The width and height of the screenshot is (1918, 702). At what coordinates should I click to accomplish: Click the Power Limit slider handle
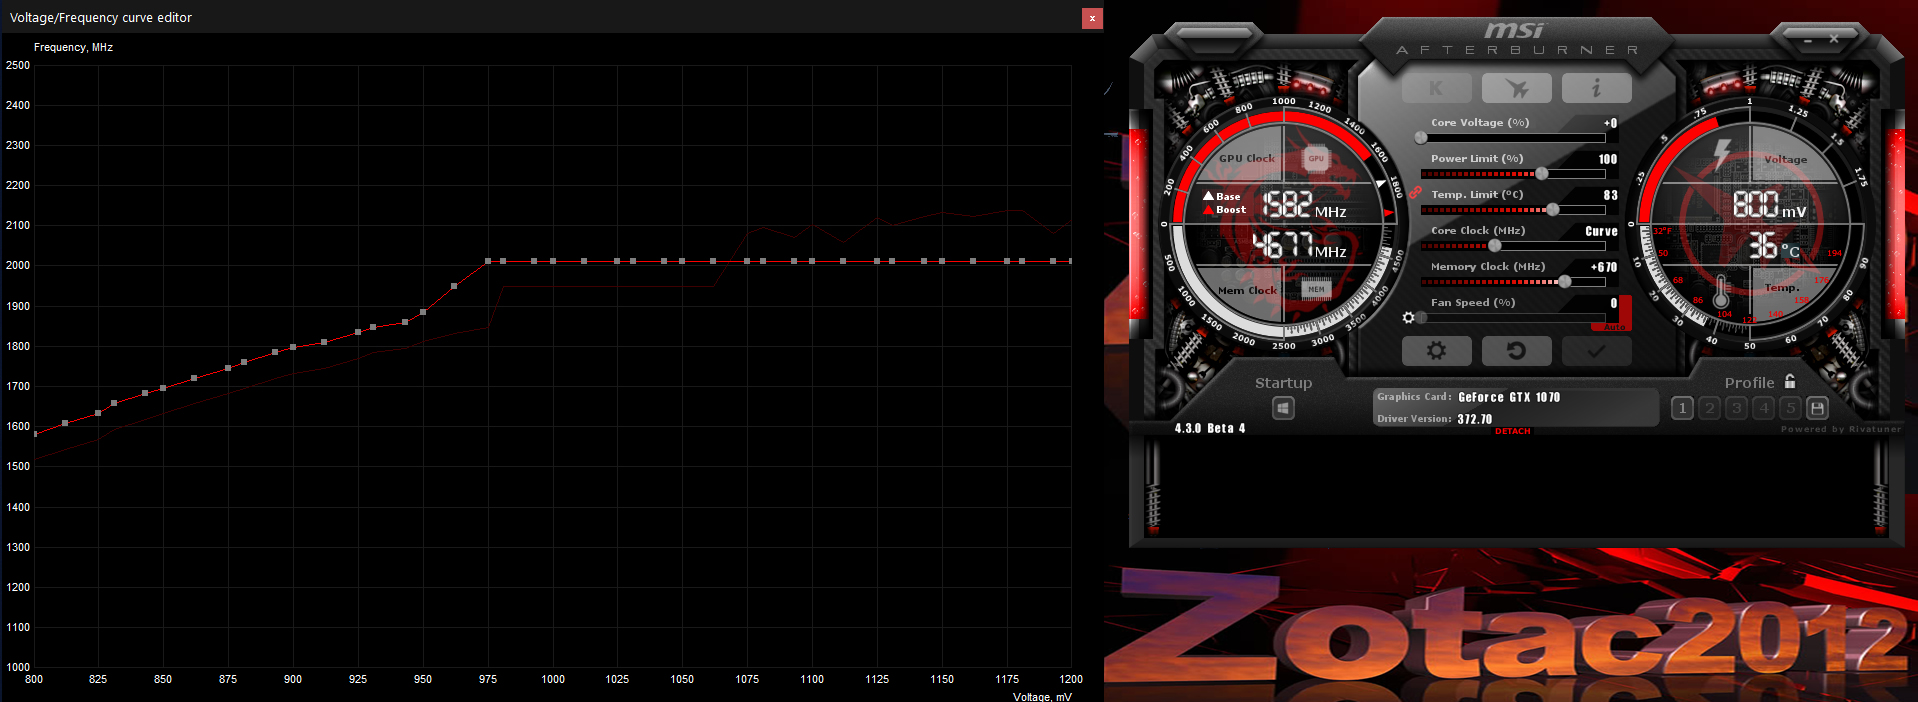1542,174
